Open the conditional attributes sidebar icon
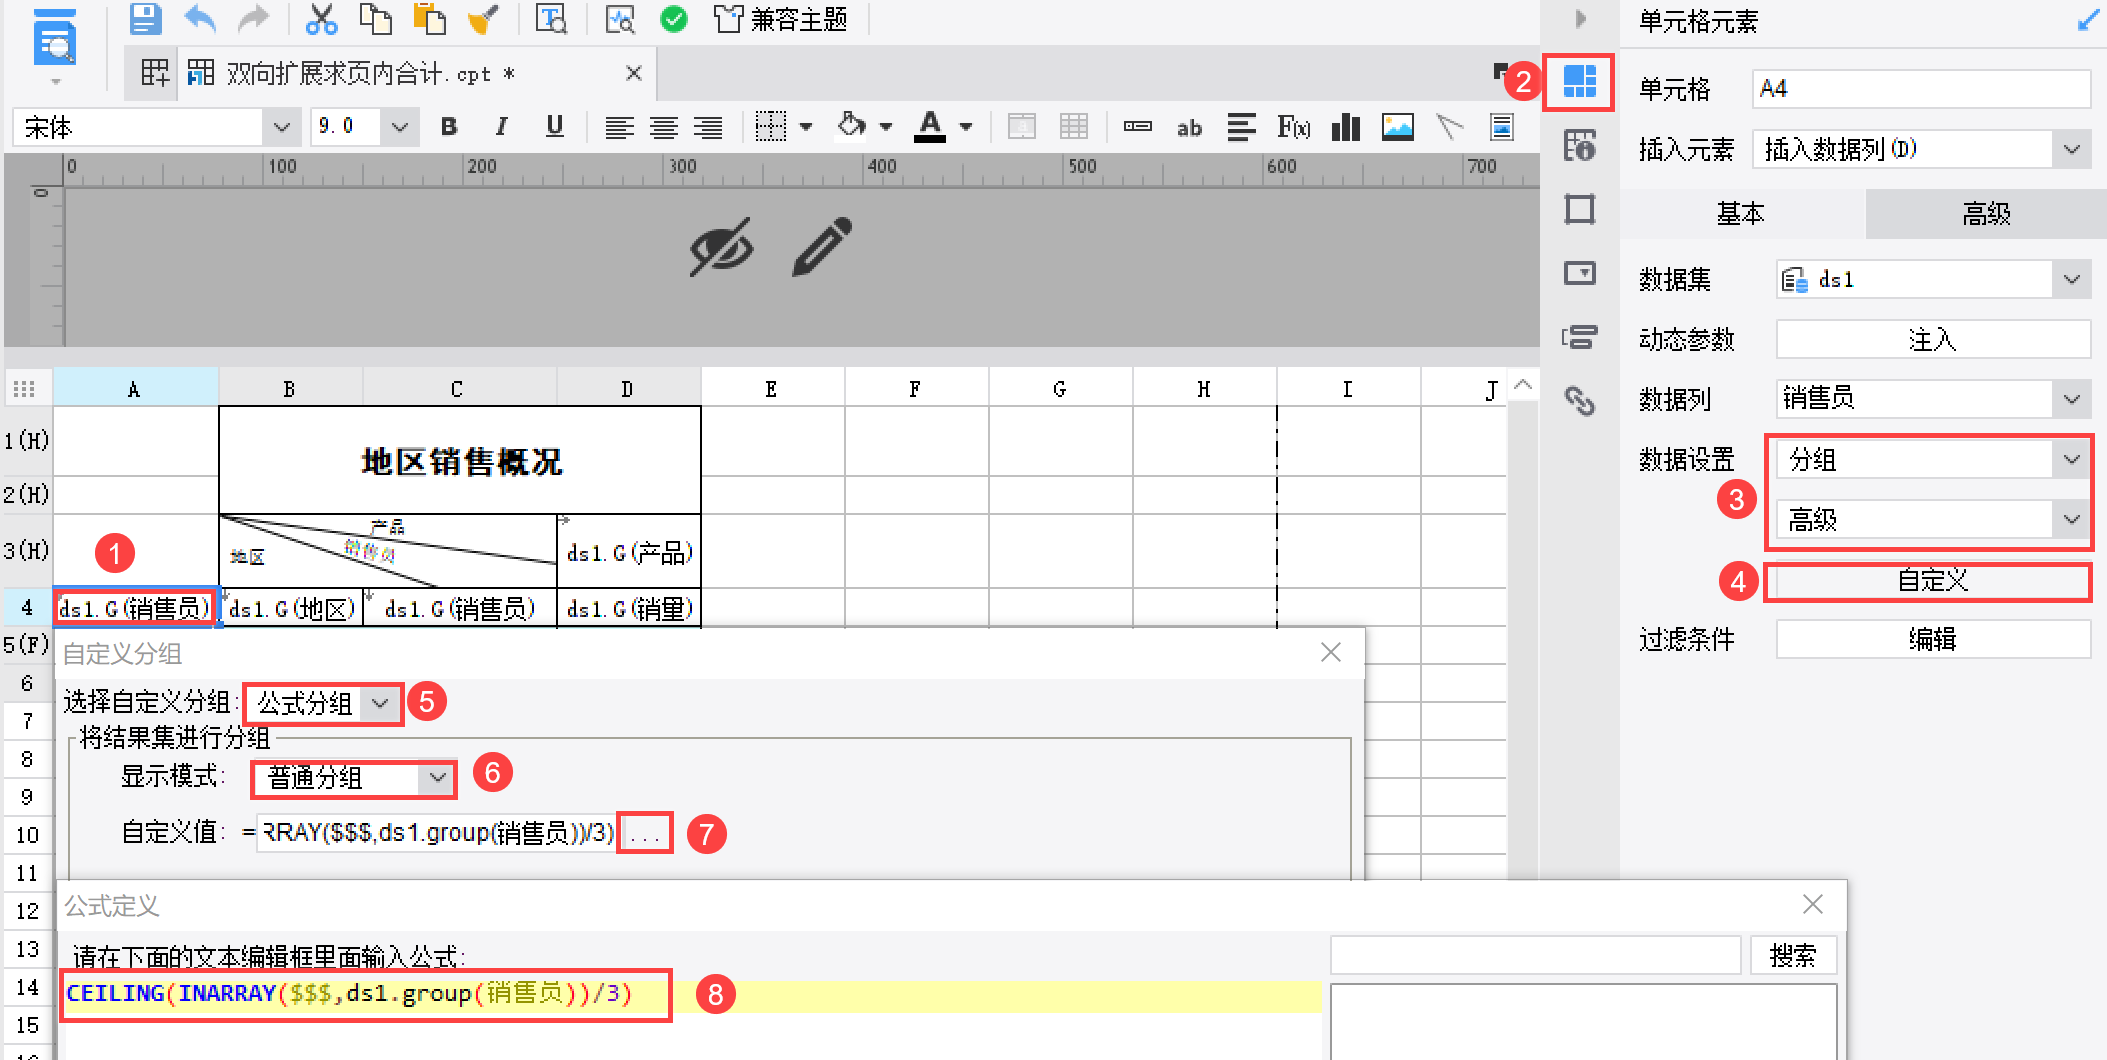 [x=1580, y=337]
